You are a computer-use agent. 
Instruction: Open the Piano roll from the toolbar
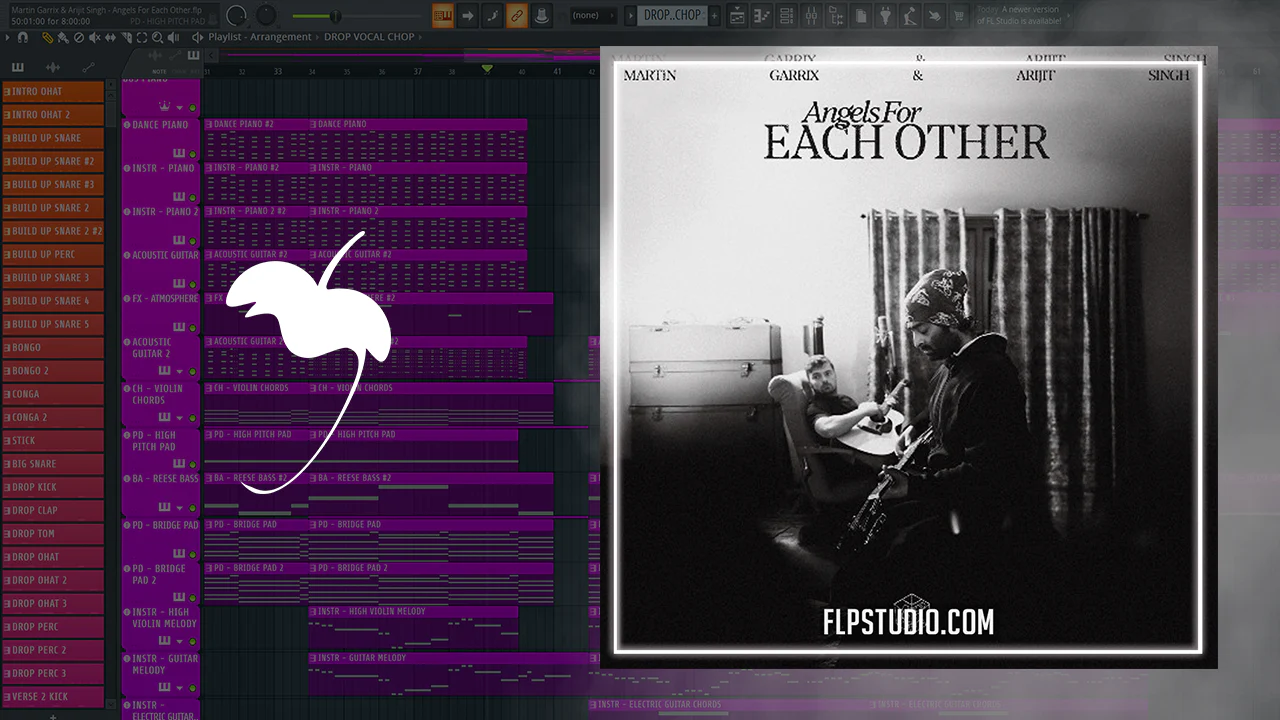pos(762,15)
